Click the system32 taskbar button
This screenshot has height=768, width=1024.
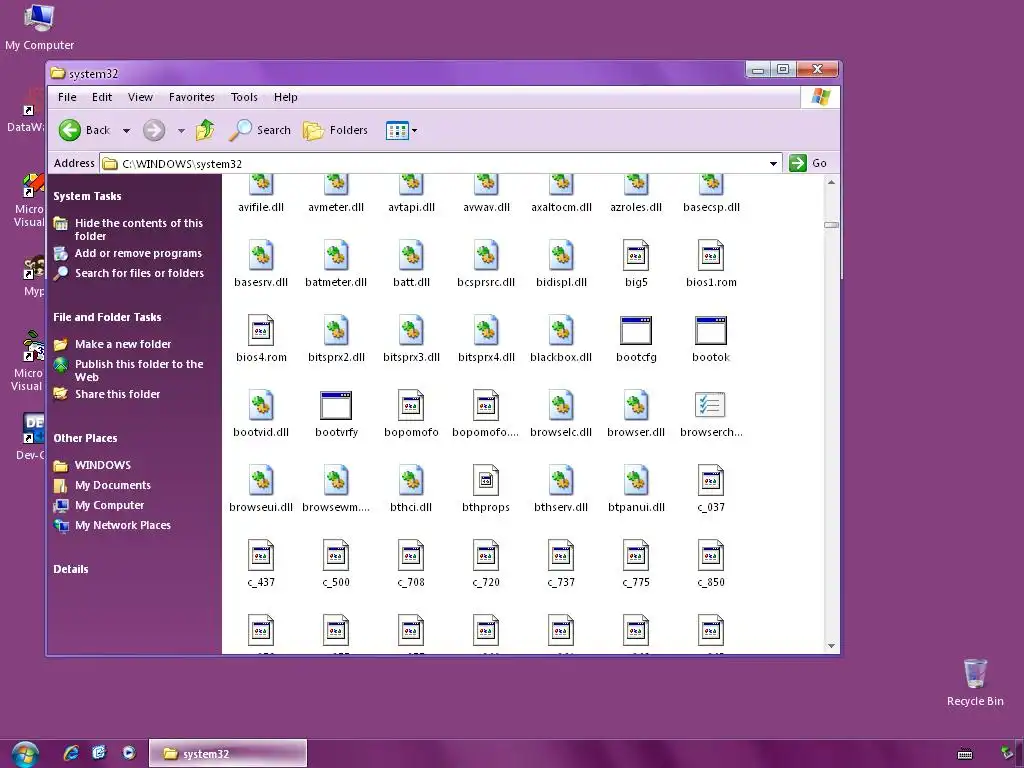tap(228, 754)
